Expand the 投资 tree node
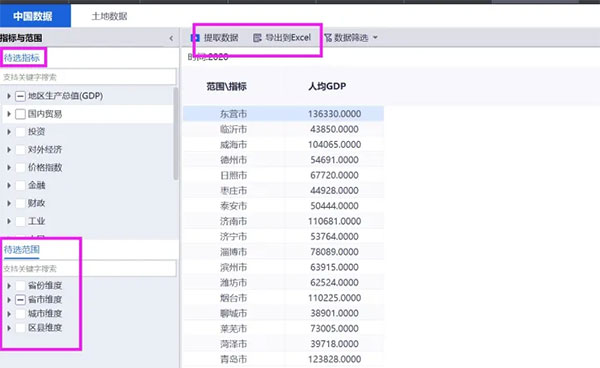Viewport: 600px width, 368px height. click(x=9, y=132)
